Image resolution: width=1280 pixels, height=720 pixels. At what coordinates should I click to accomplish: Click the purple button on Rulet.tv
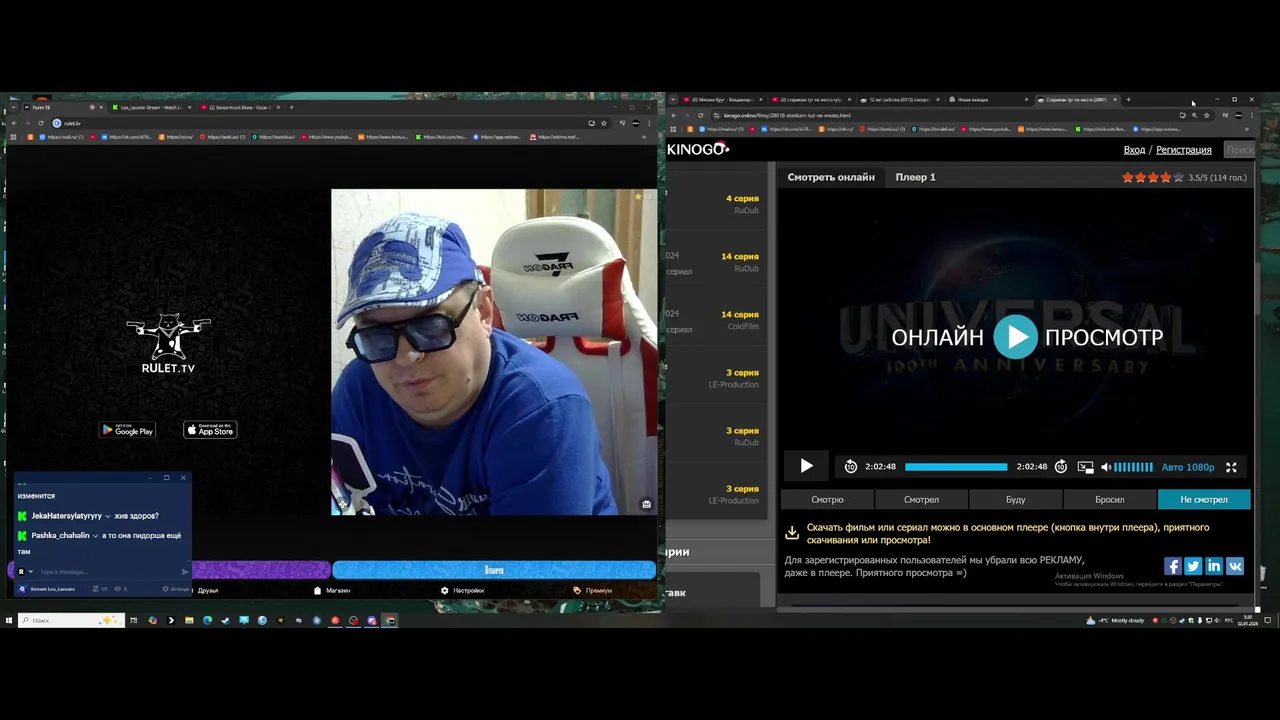260,570
